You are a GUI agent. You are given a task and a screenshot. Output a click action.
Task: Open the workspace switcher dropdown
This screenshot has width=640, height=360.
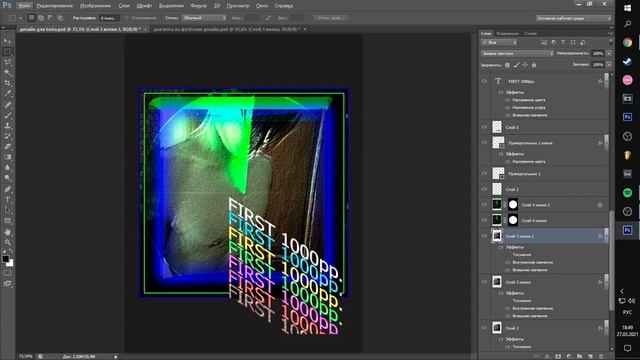[573, 18]
